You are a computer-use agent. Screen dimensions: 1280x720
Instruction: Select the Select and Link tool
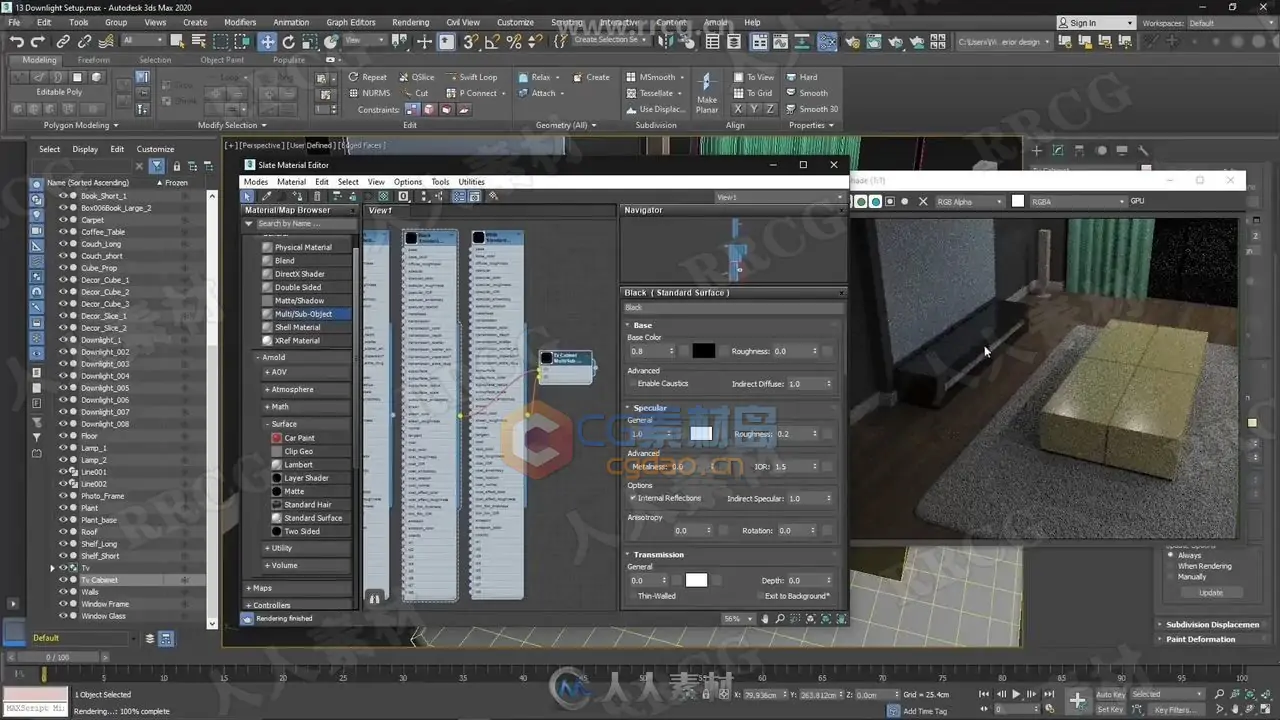63,42
